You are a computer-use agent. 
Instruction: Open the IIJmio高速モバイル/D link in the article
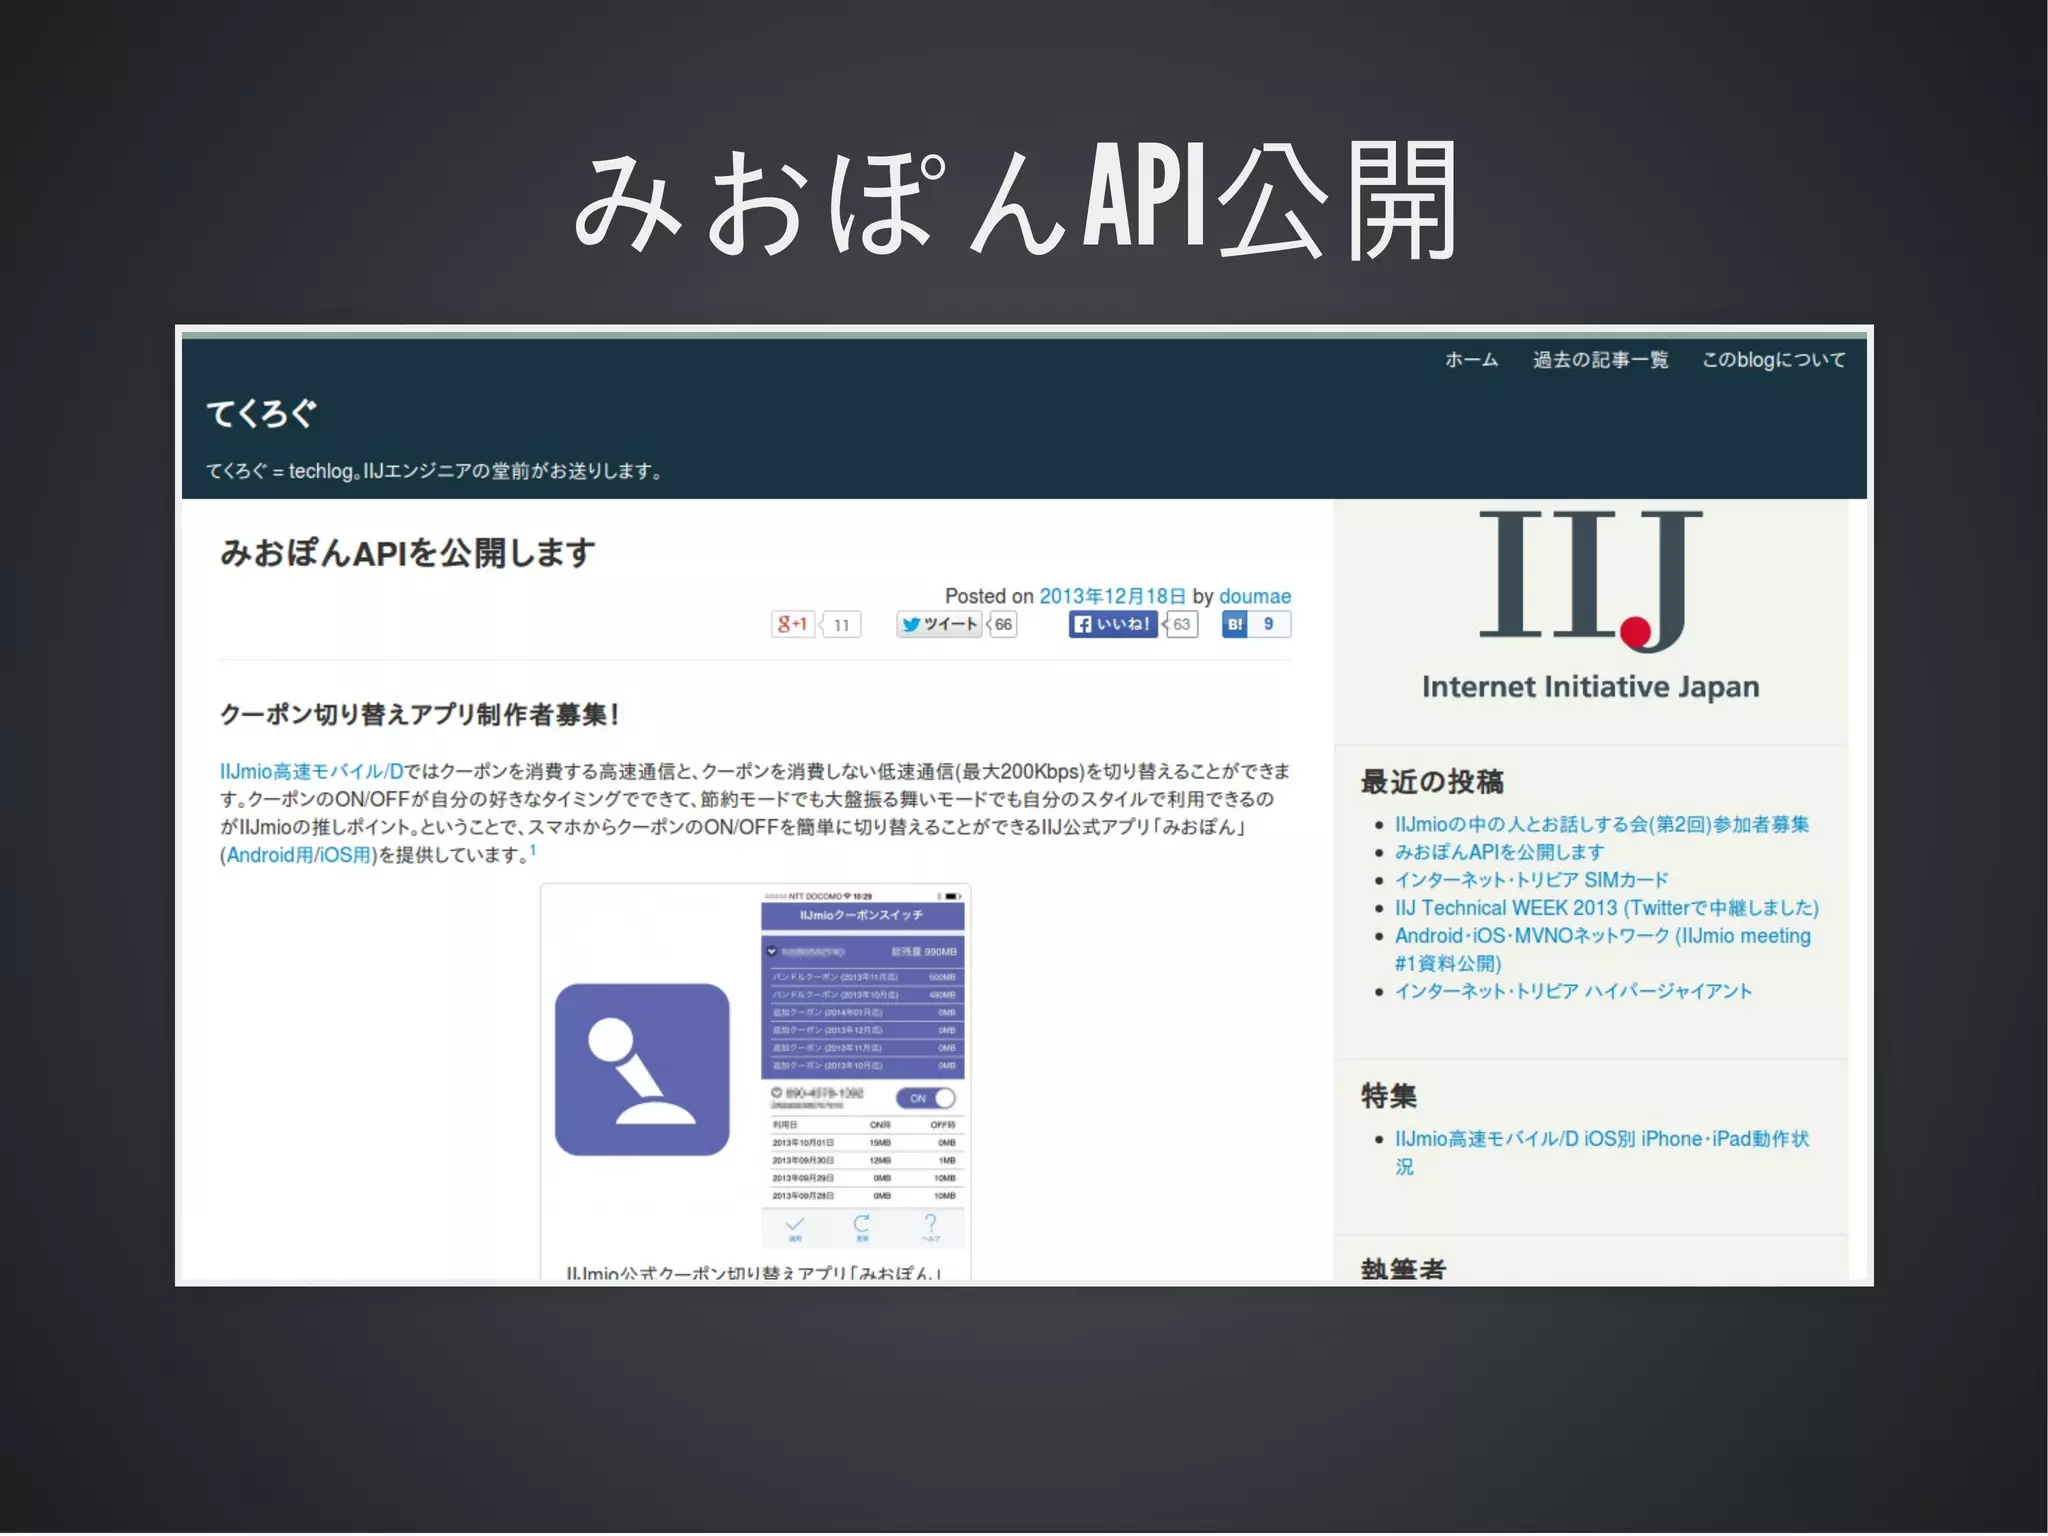click(311, 771)
